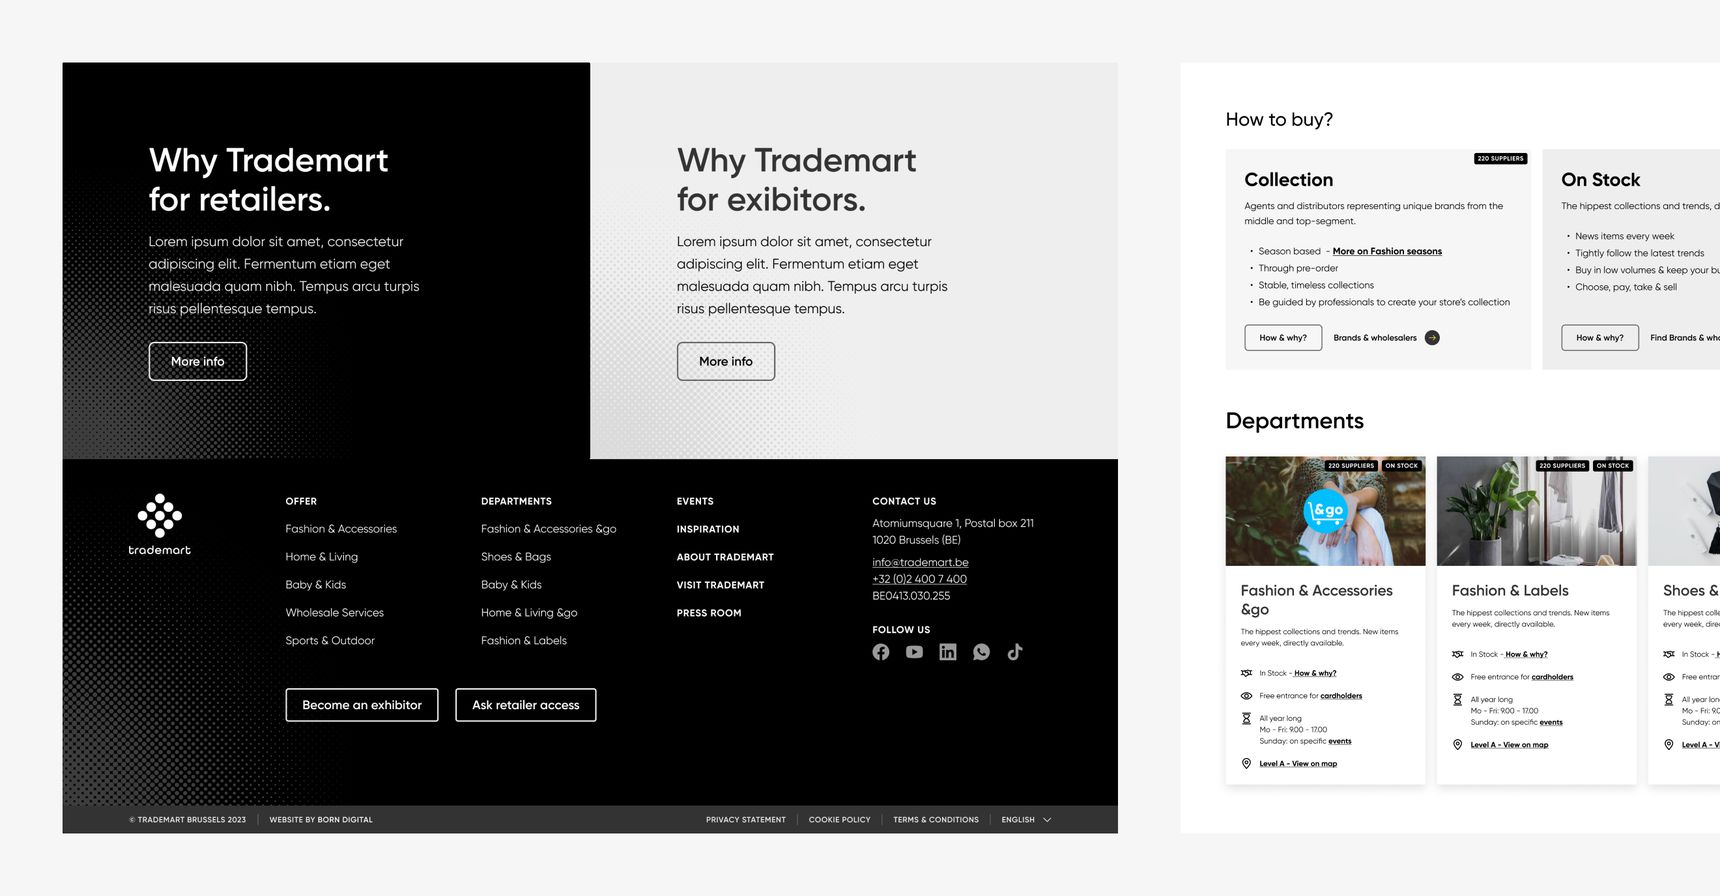Viewport: 1720px width, 896px height.
Task: Open Terms & Conditions link
Action: point(936,820)
